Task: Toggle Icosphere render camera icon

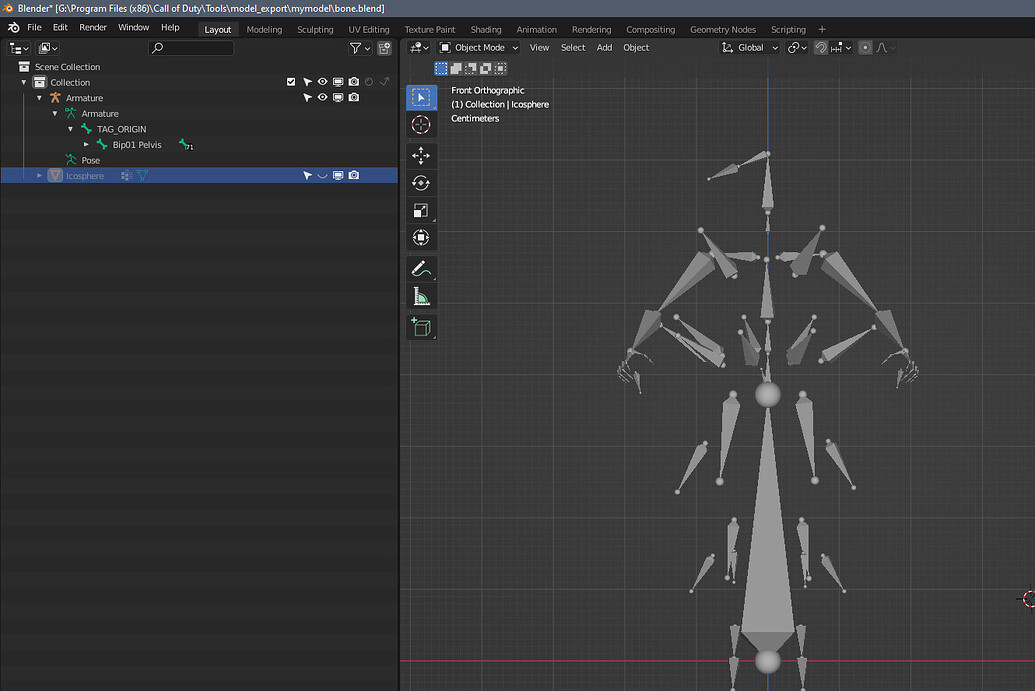Action: click(x=354, y=176)
